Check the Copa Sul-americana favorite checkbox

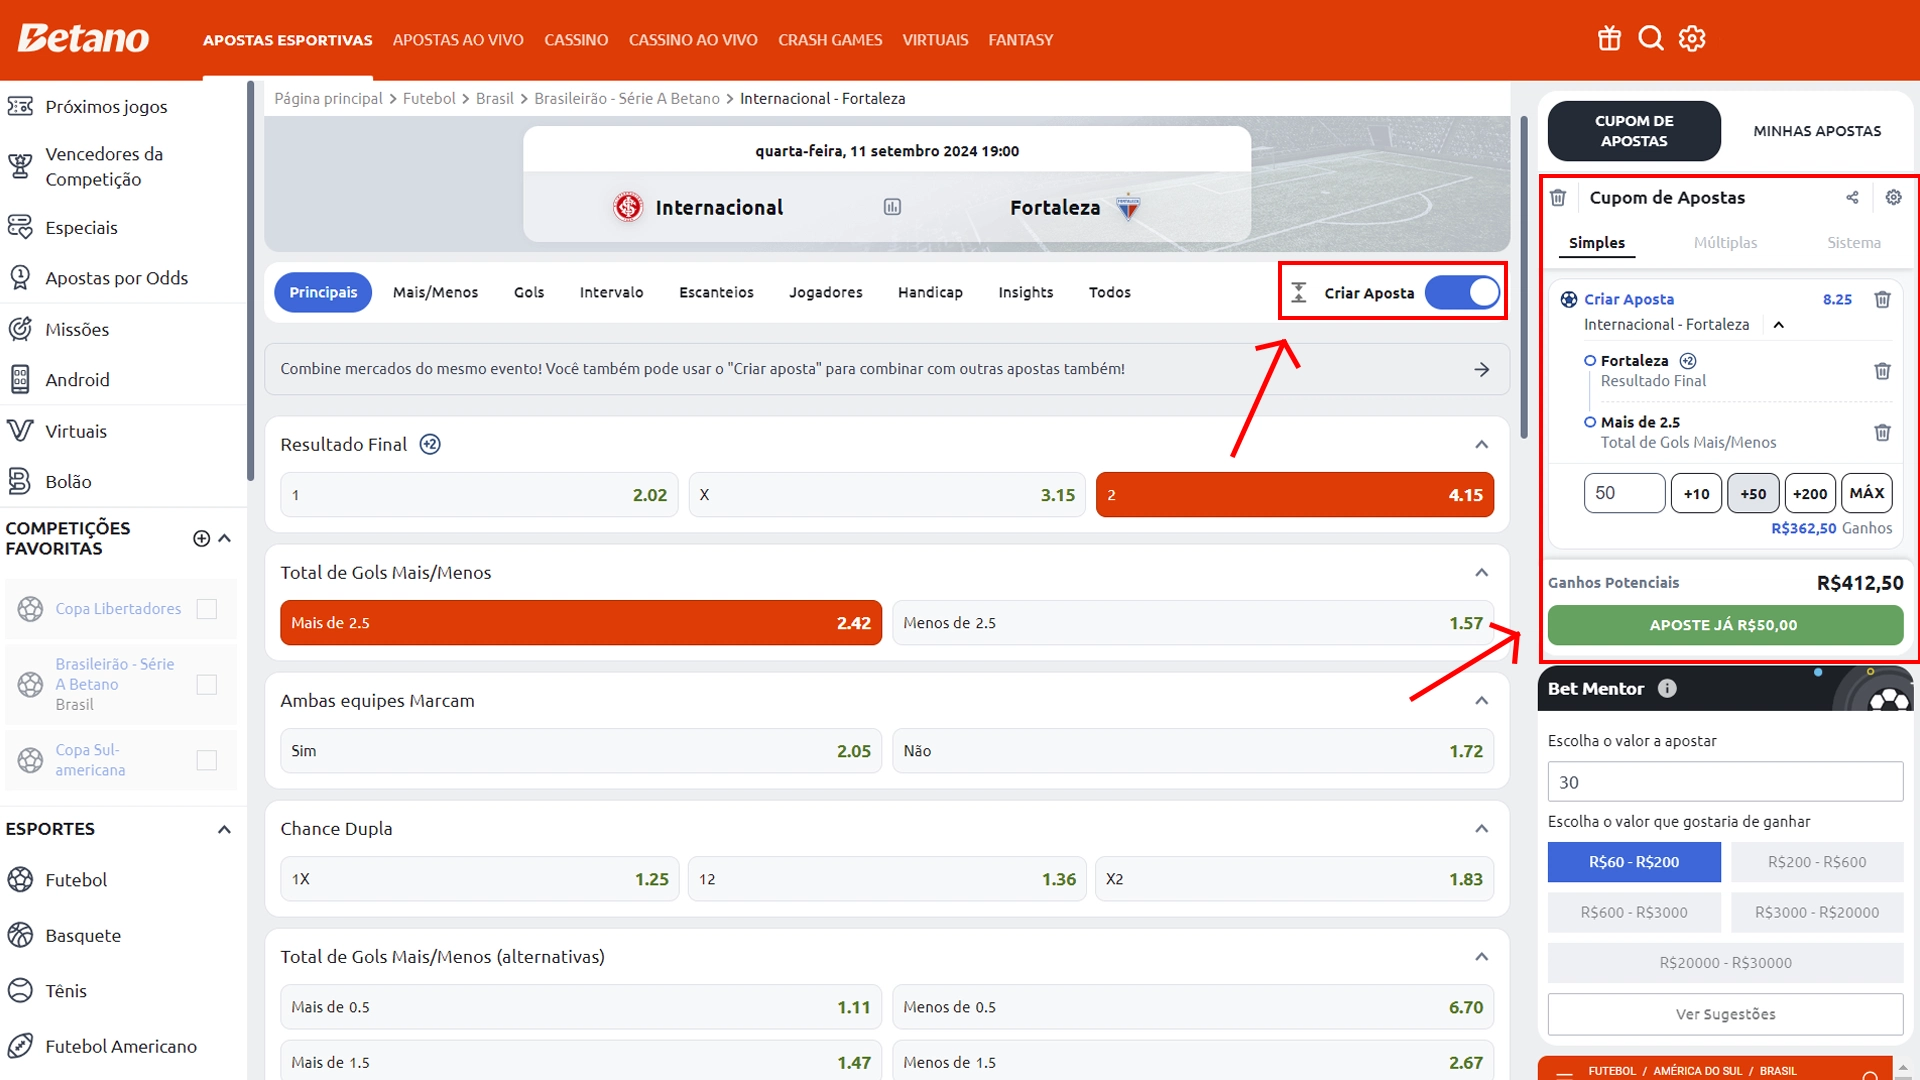207,760
